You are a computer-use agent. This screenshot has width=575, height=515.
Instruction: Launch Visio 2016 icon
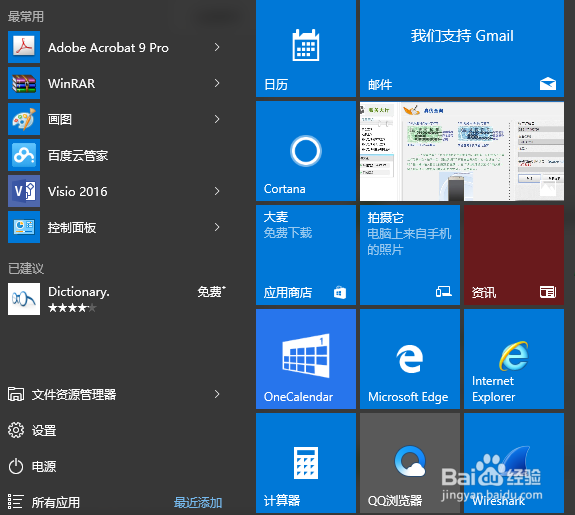(24, 191)
